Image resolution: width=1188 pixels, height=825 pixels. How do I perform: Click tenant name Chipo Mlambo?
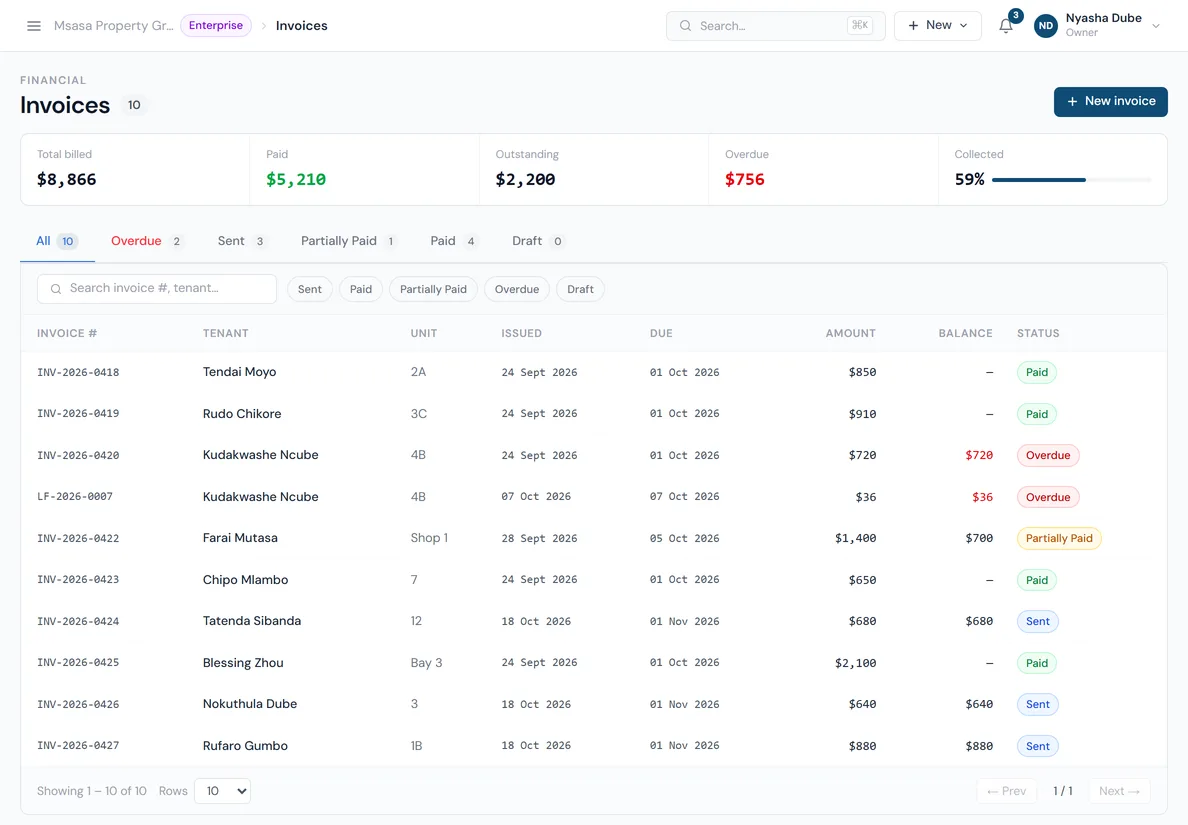pyautogui.click(x=245, y=580)
